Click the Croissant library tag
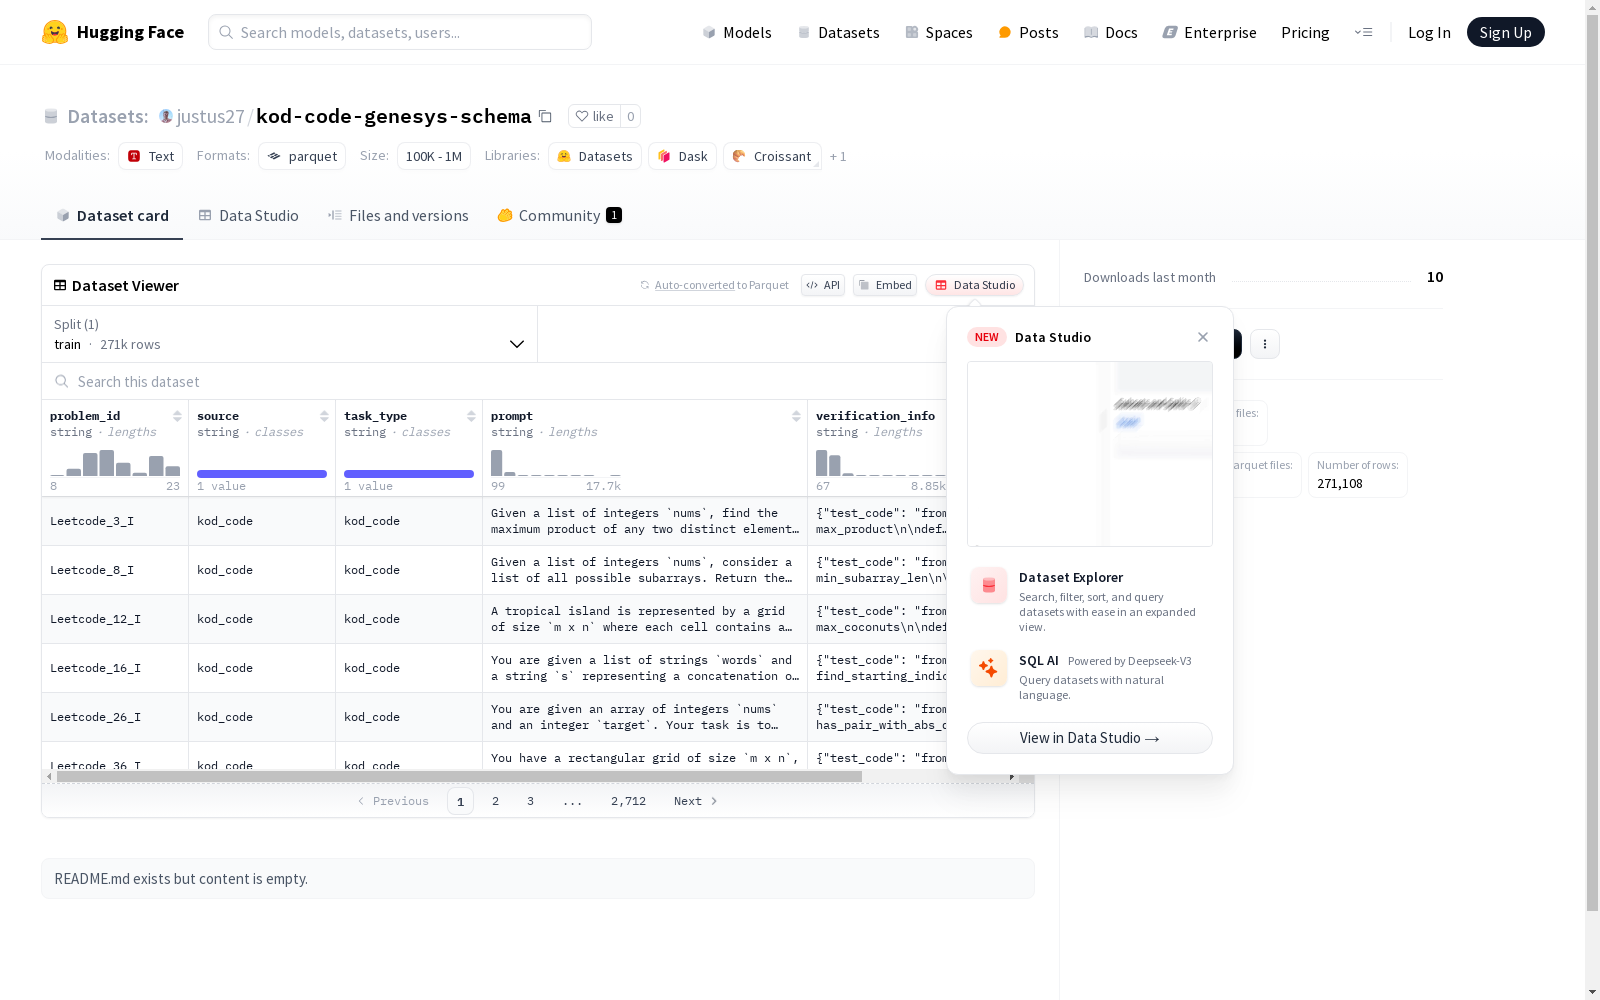This screenshot has height=1000, width=1600. coord(772,156)
